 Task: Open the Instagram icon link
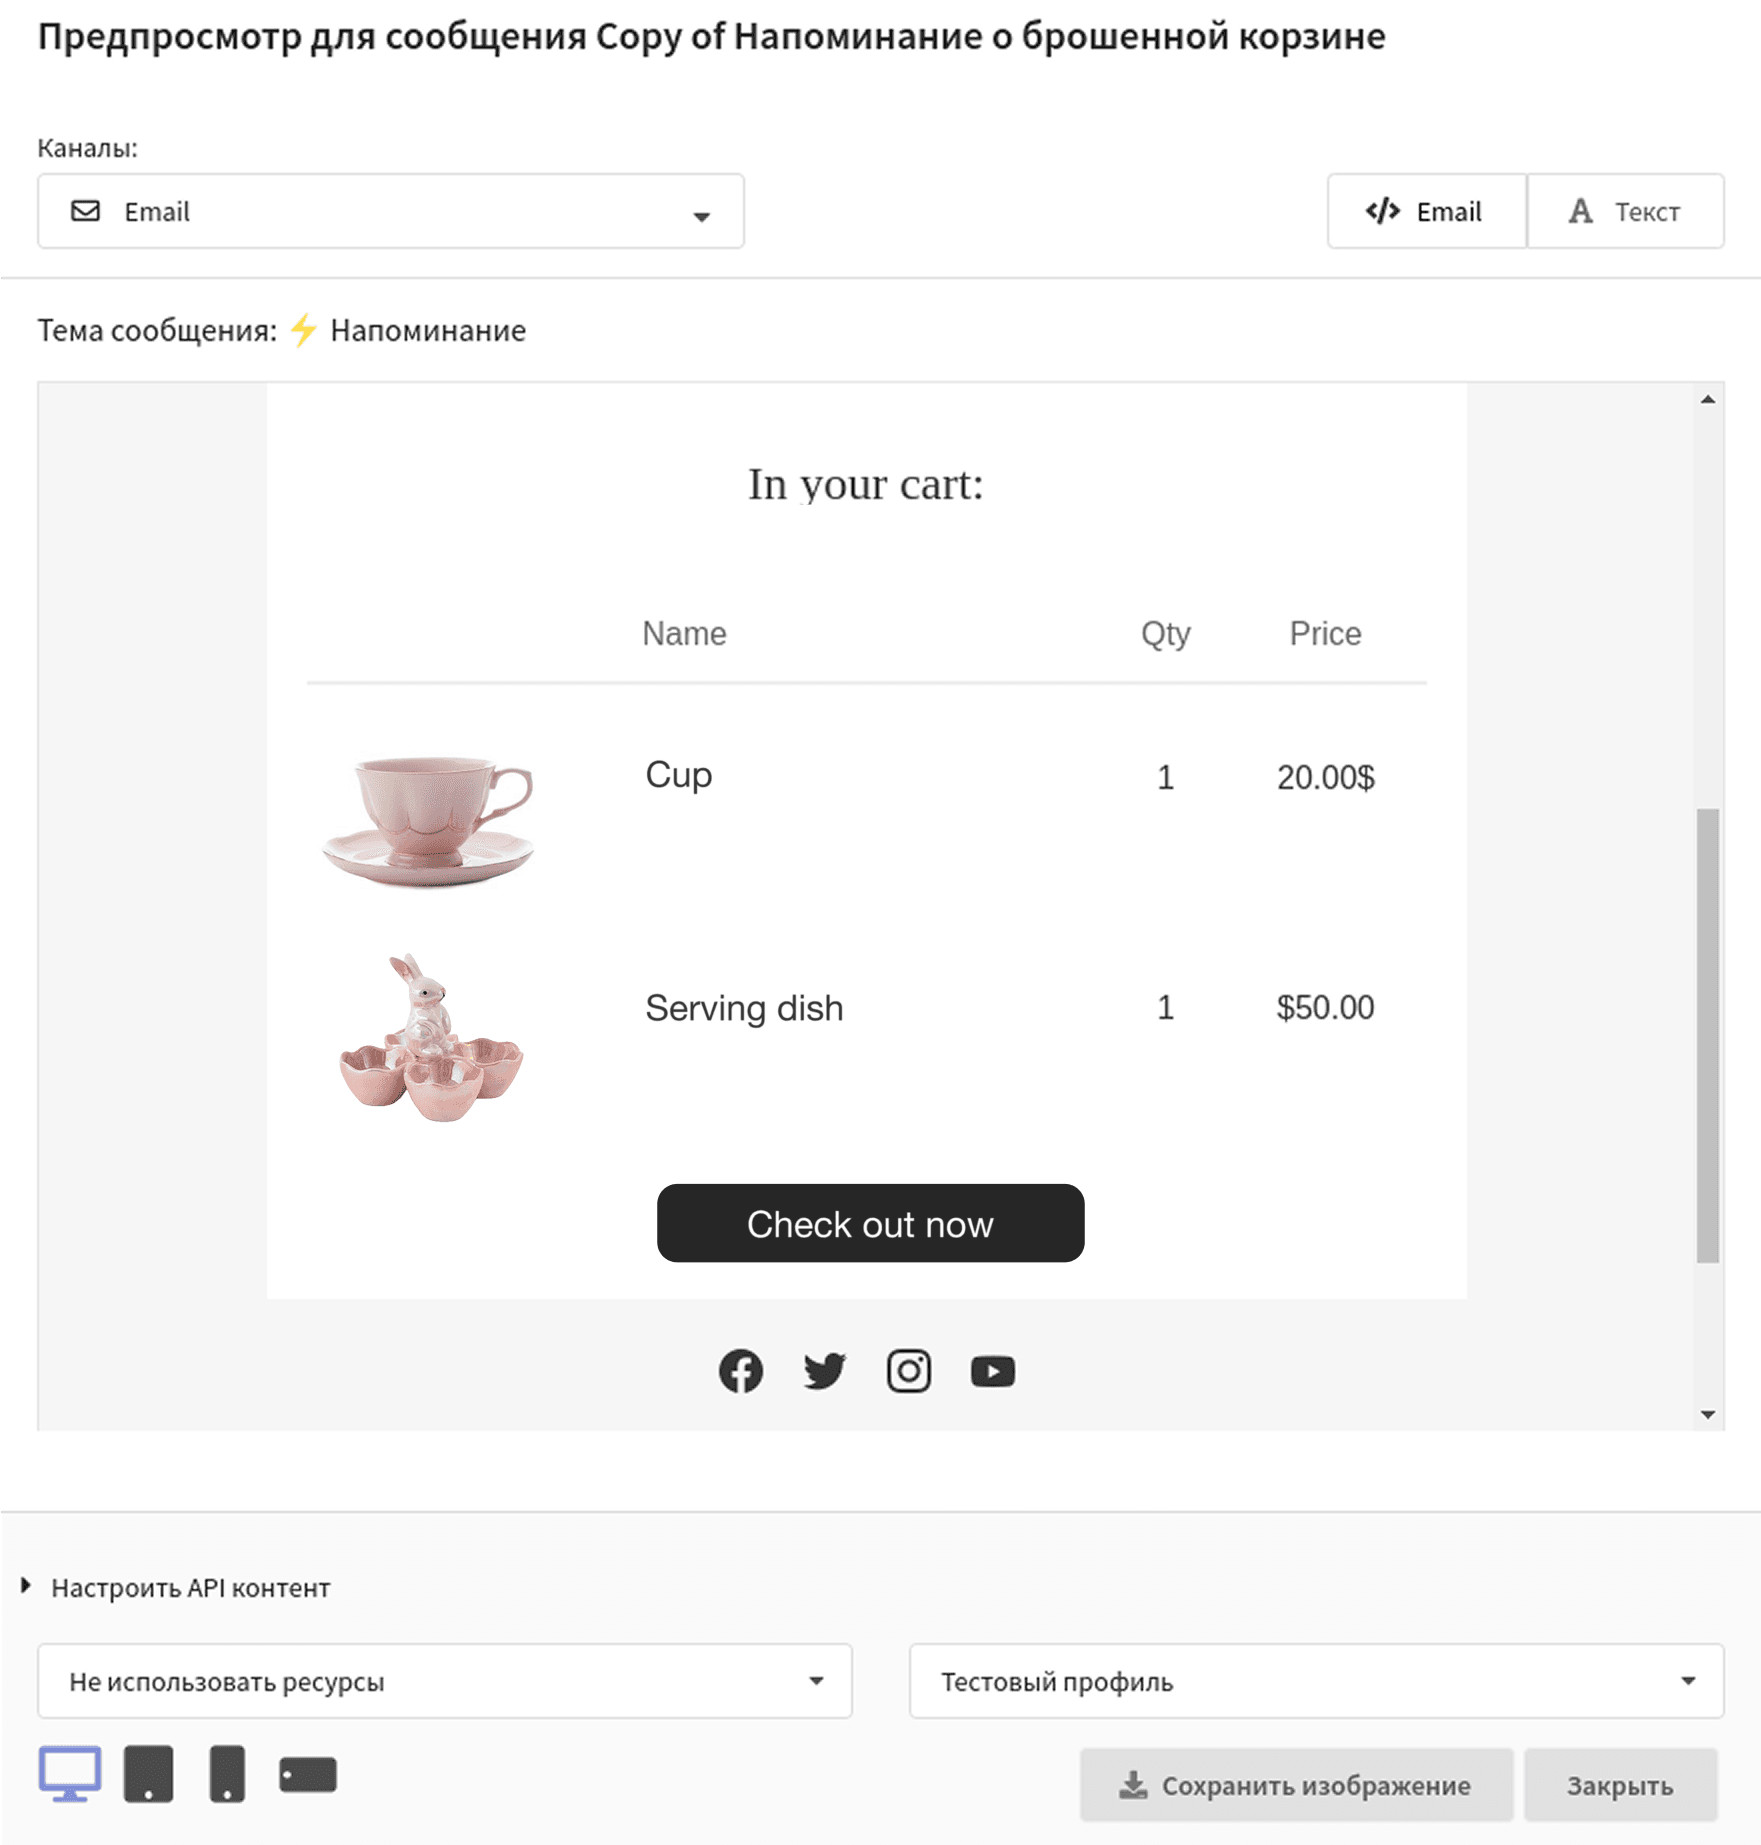909,1371
